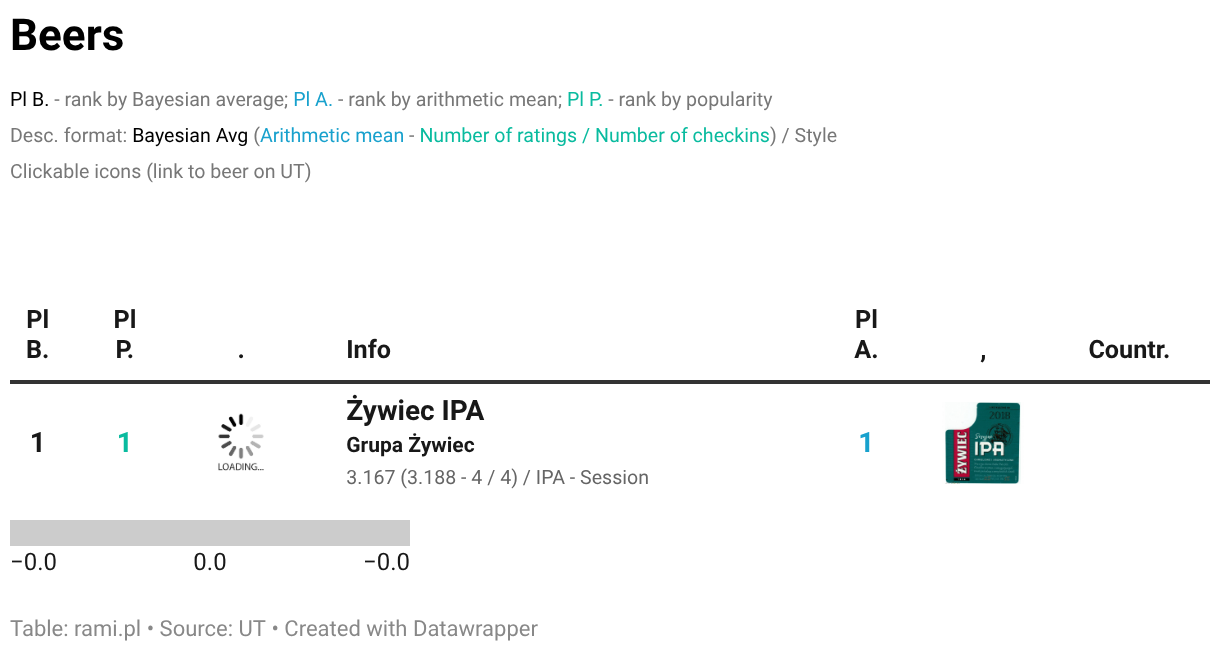Click the Żywiec IPA beer label thumbnail

pyautogui.click(x=982, y=443)
